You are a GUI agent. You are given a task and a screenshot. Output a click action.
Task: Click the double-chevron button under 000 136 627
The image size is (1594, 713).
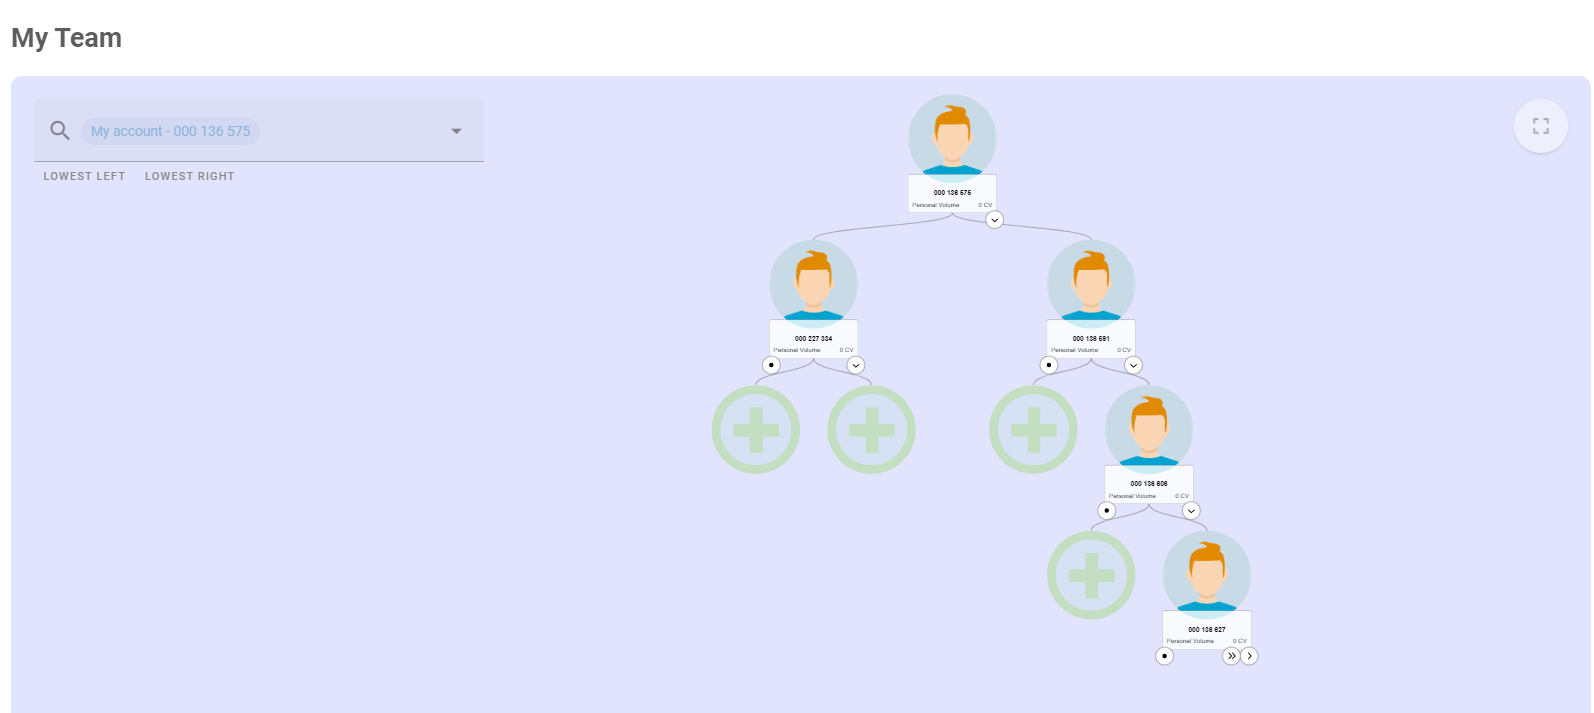[1231, 656]
